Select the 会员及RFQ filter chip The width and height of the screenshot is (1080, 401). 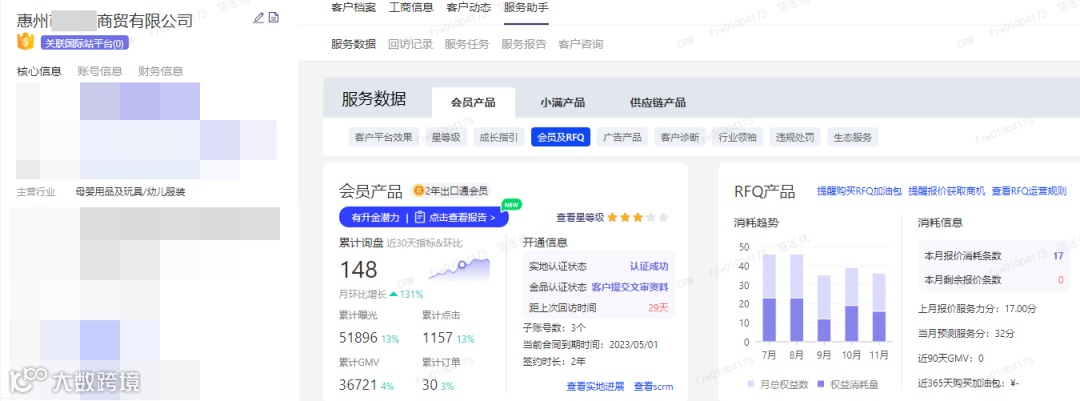(561, 137)
